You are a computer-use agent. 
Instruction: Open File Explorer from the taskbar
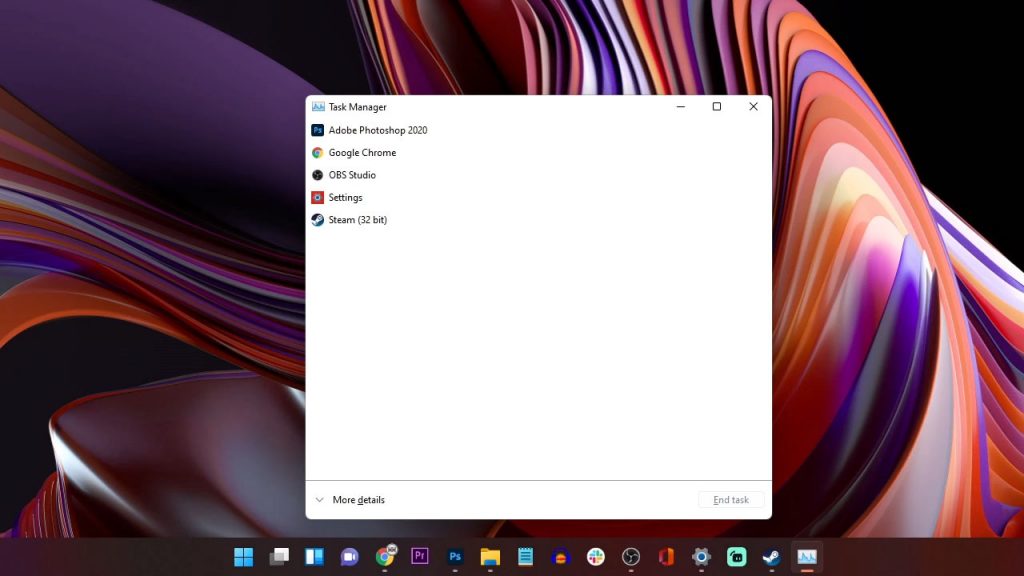[x=490, y=556]
